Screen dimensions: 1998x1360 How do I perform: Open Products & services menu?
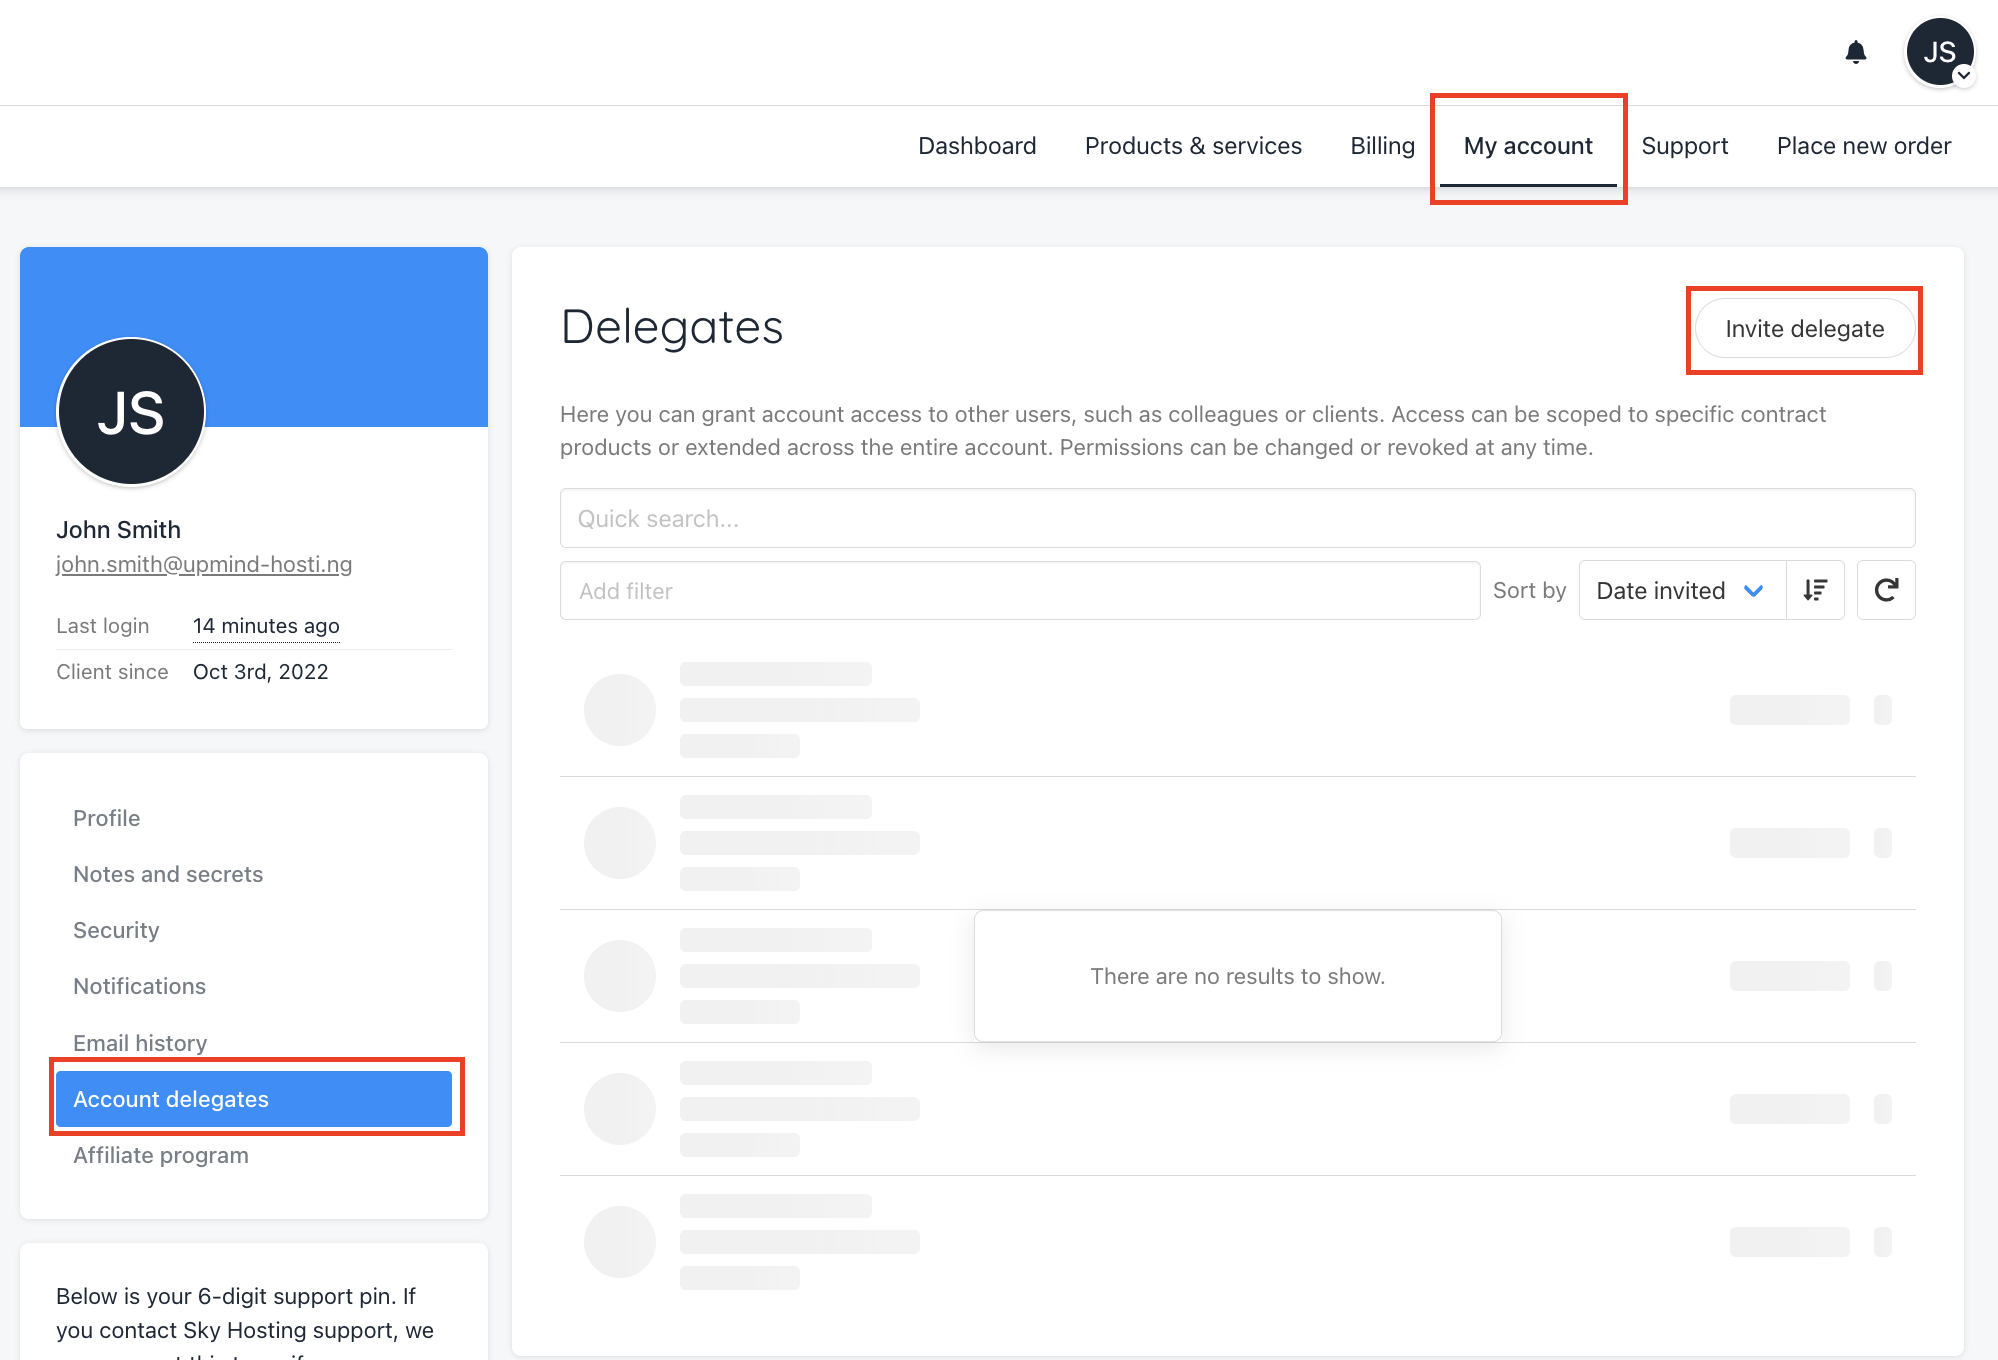1193,146
